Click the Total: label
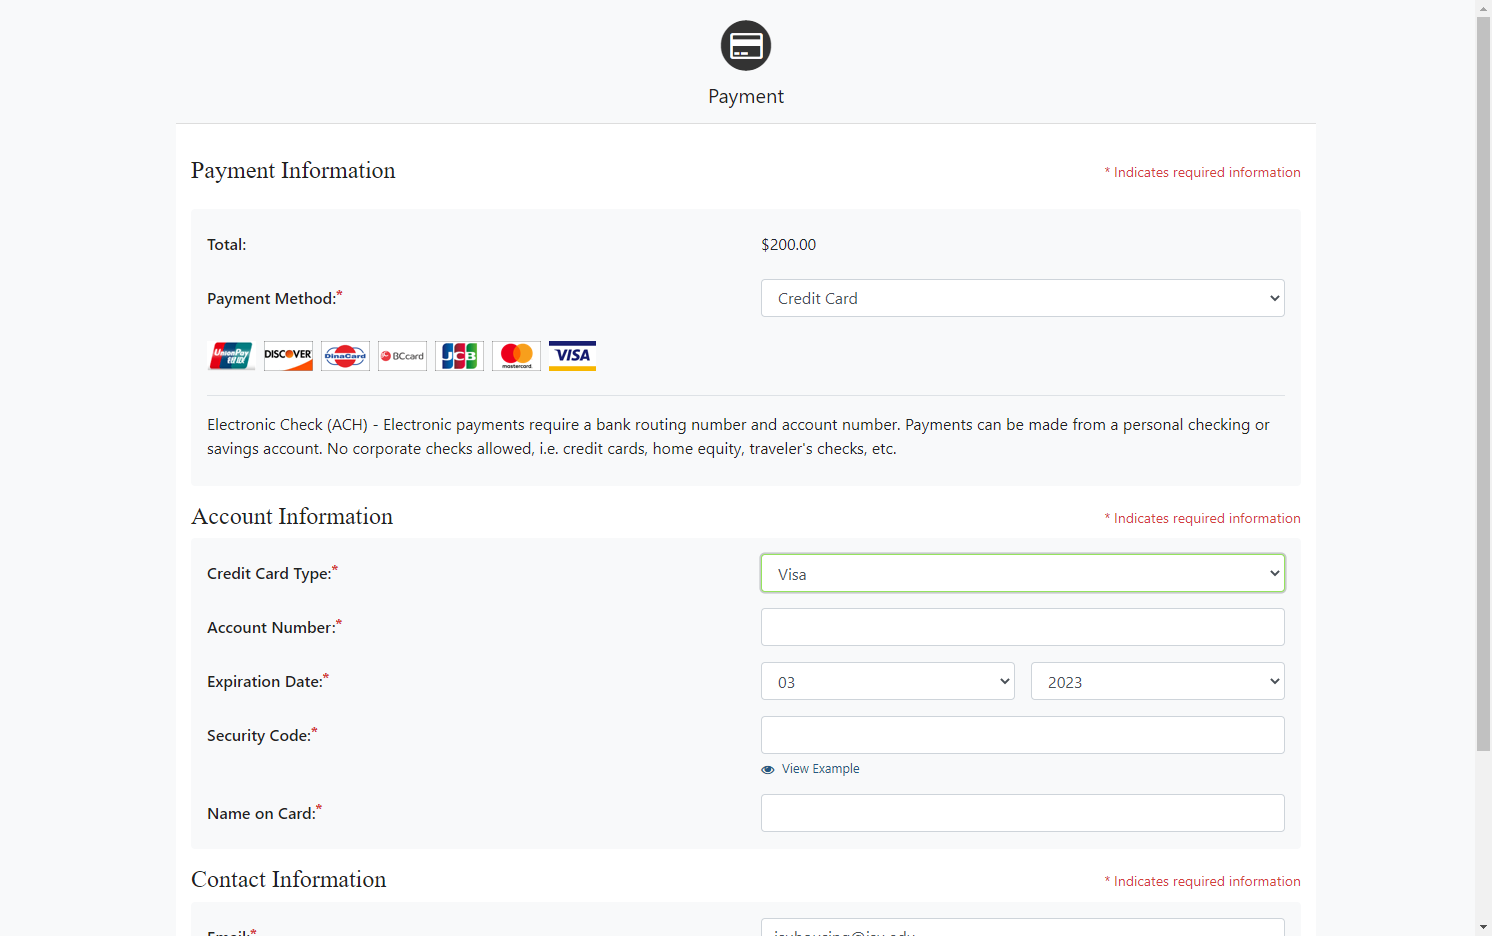1492x936 pixels. point(227,244)
